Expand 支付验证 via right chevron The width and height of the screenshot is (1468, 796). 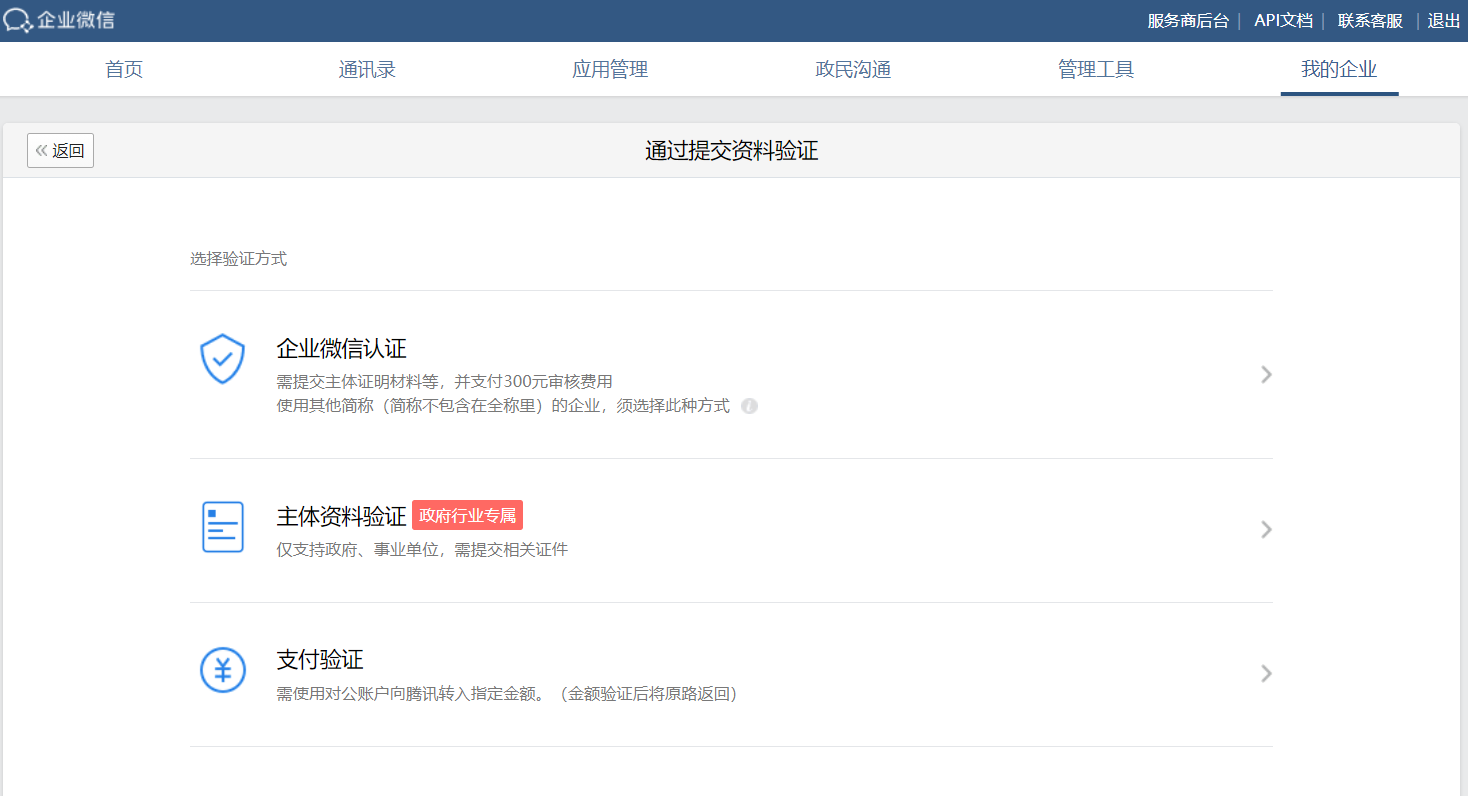1266,674
